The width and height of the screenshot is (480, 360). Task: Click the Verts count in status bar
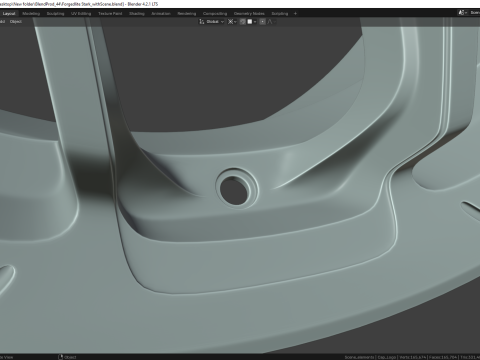tap(412, 357)
